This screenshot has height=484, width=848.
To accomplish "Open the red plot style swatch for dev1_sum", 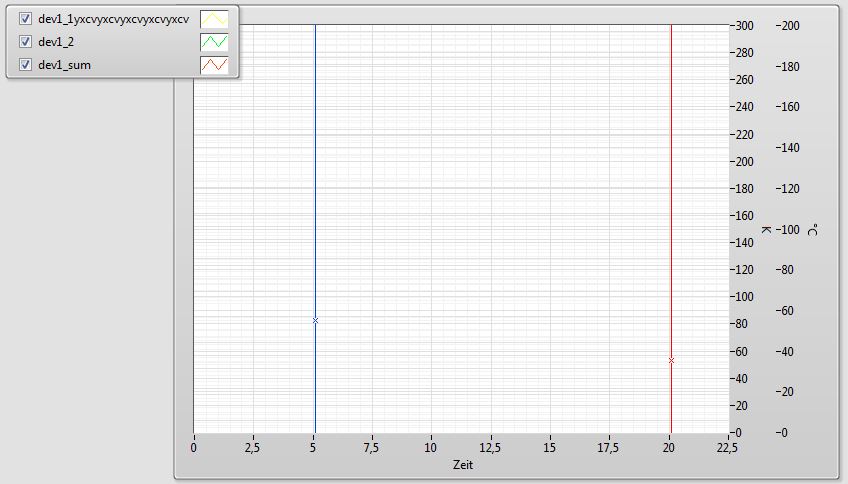I will click(214, 65).
